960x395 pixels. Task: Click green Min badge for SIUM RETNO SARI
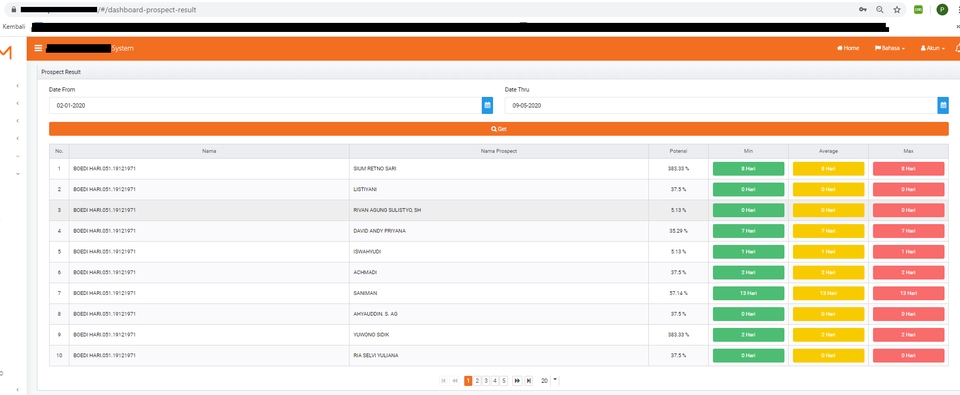pyautogui.click(x=748, y=169)
